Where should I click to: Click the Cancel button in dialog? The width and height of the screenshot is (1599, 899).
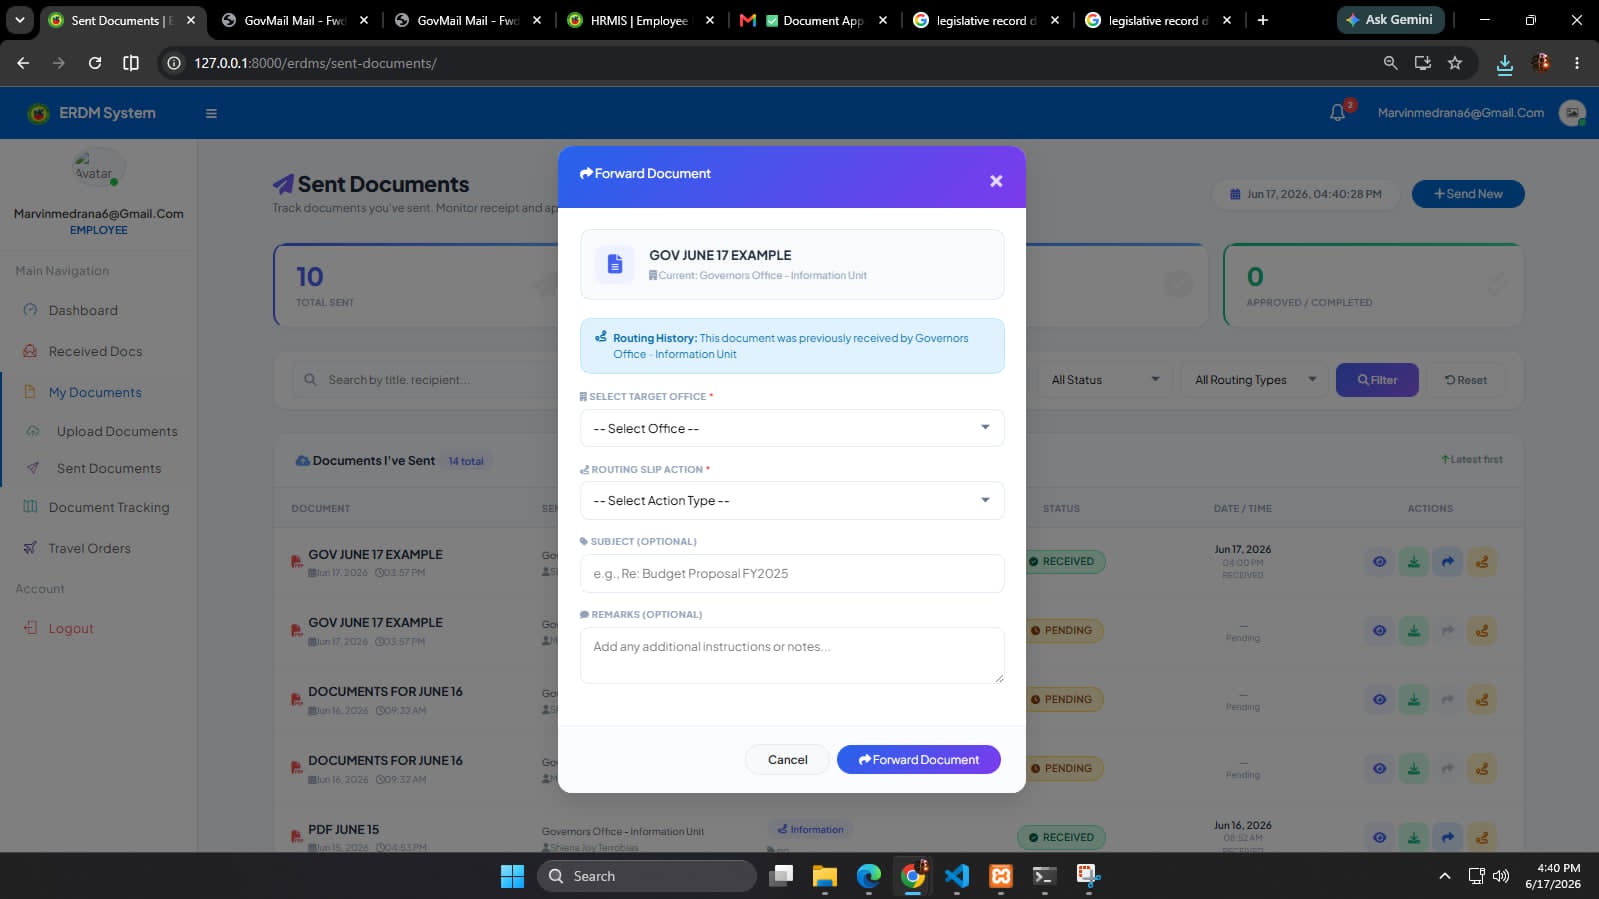click(787, 759)
